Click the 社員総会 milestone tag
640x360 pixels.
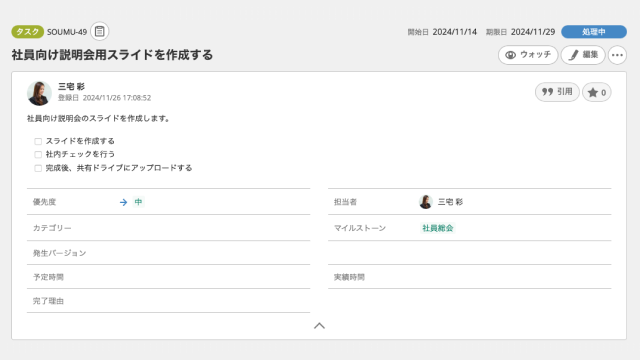pos(438,228)
